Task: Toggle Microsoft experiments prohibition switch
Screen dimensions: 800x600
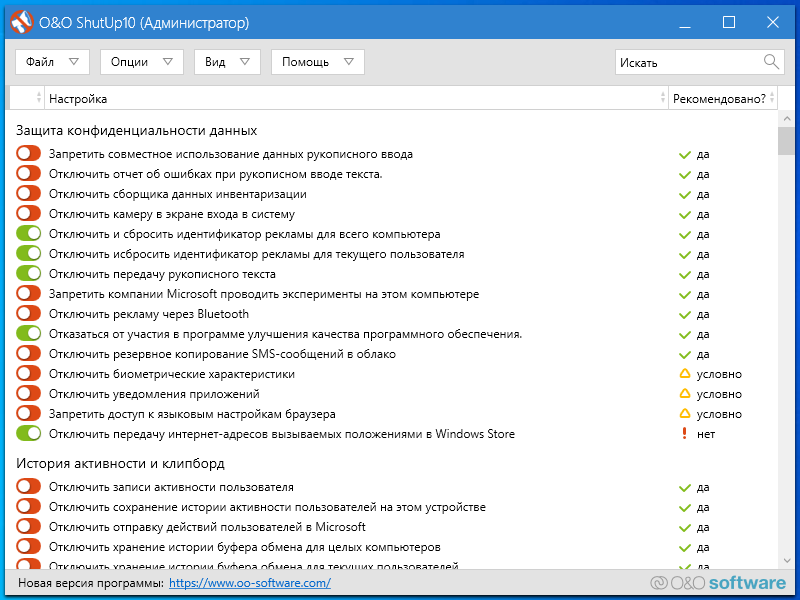Action: tap(29, 293)
